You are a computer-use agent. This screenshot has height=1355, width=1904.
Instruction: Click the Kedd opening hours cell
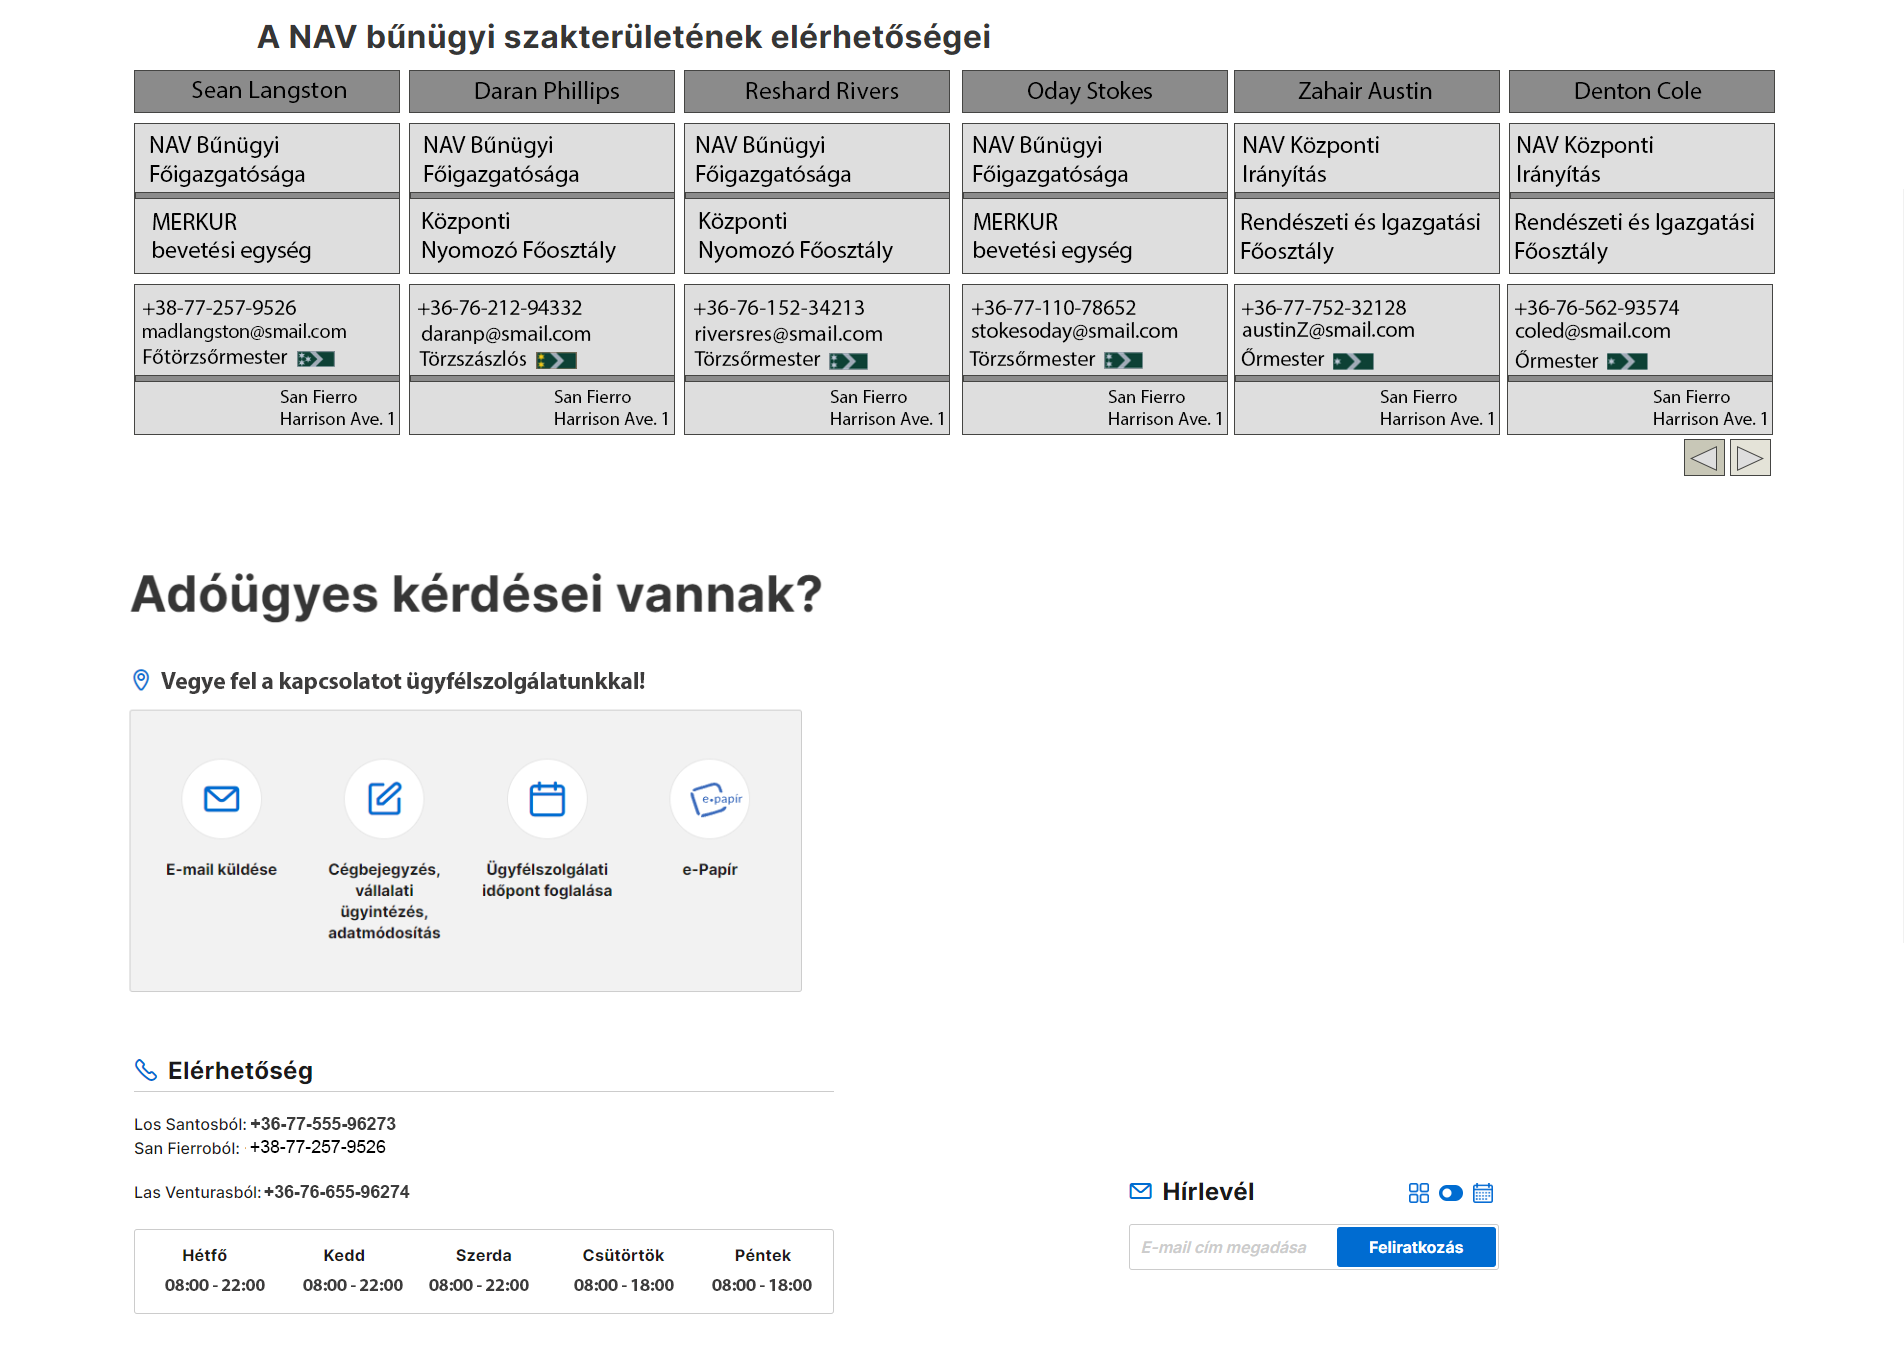point(353,1285)
